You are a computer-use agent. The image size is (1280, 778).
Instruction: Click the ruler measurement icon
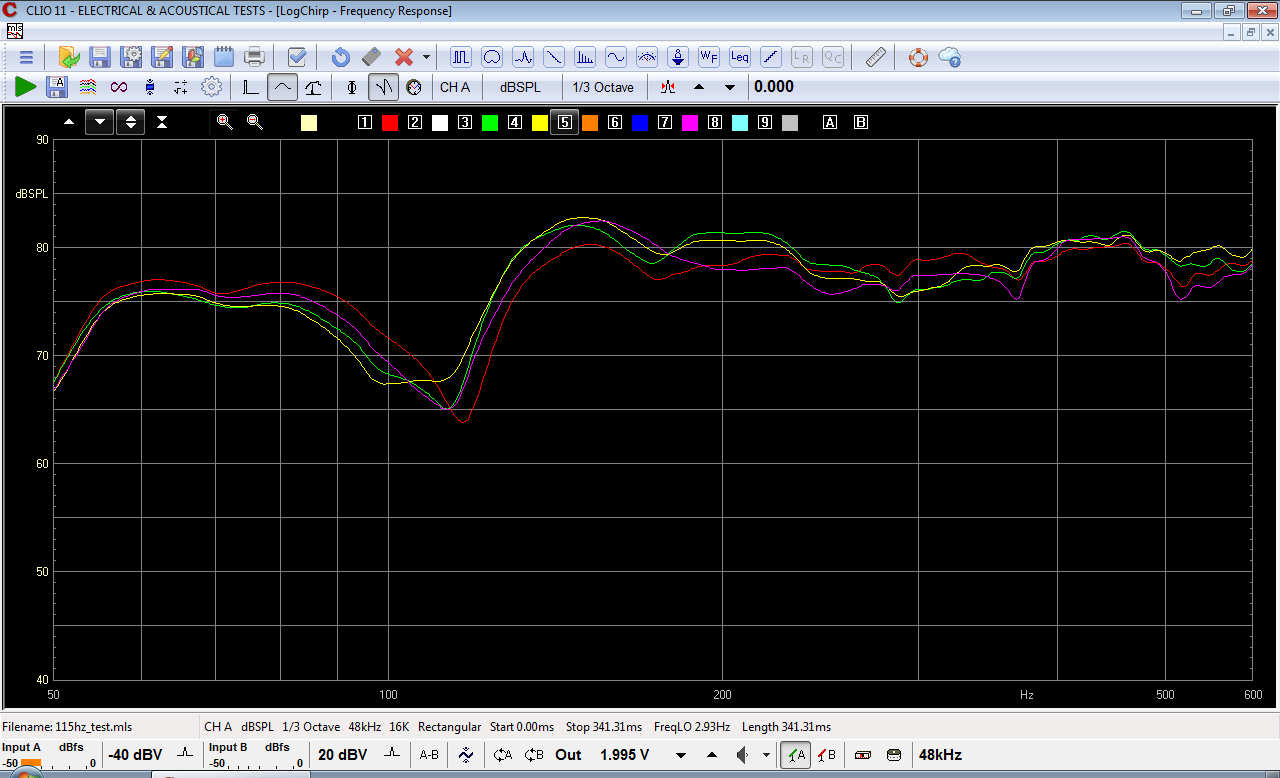tap(876, 57)
